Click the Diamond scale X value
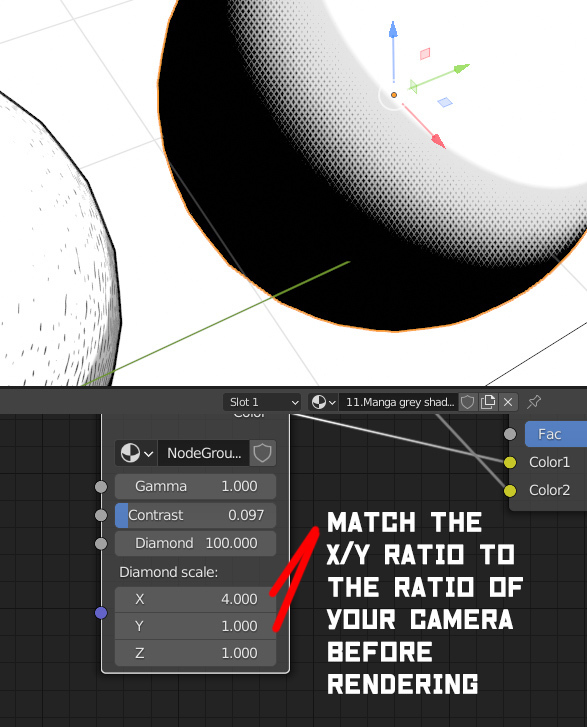587x727 pixels. pos(195,599)
